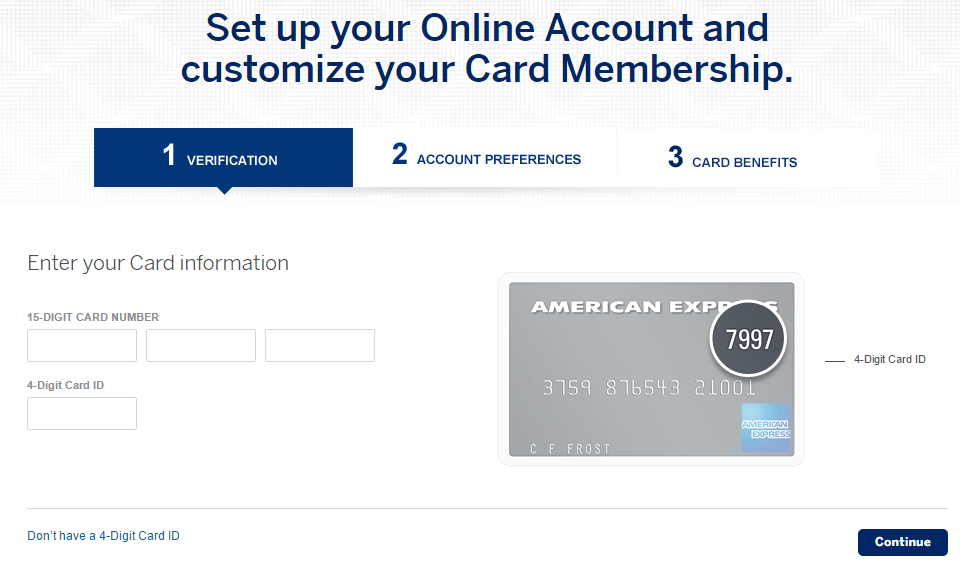Select the third card number input box
Screen dimensions: 960x569
click(x=320, y=345)
